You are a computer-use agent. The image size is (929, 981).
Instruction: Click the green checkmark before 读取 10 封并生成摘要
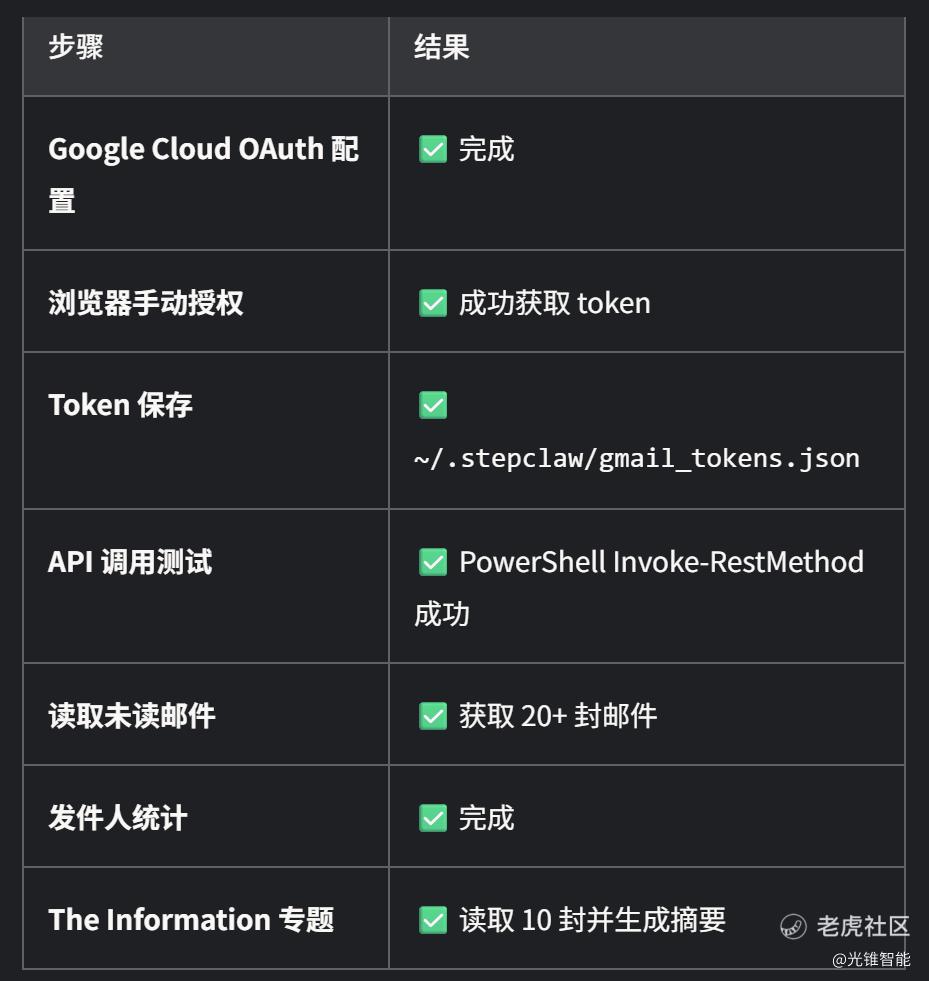click(433, 920)
